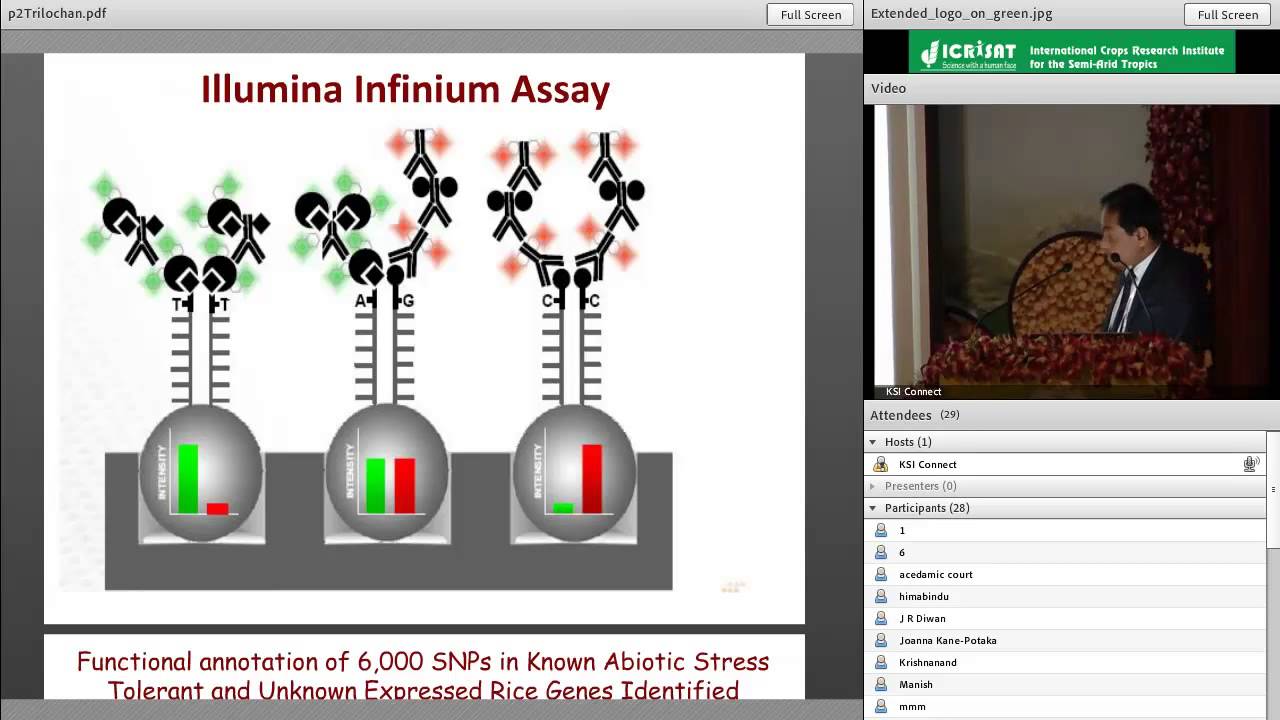Select attendee name KSI Connect in Hosts
1280x720 pixels.
tap(927, 464)
